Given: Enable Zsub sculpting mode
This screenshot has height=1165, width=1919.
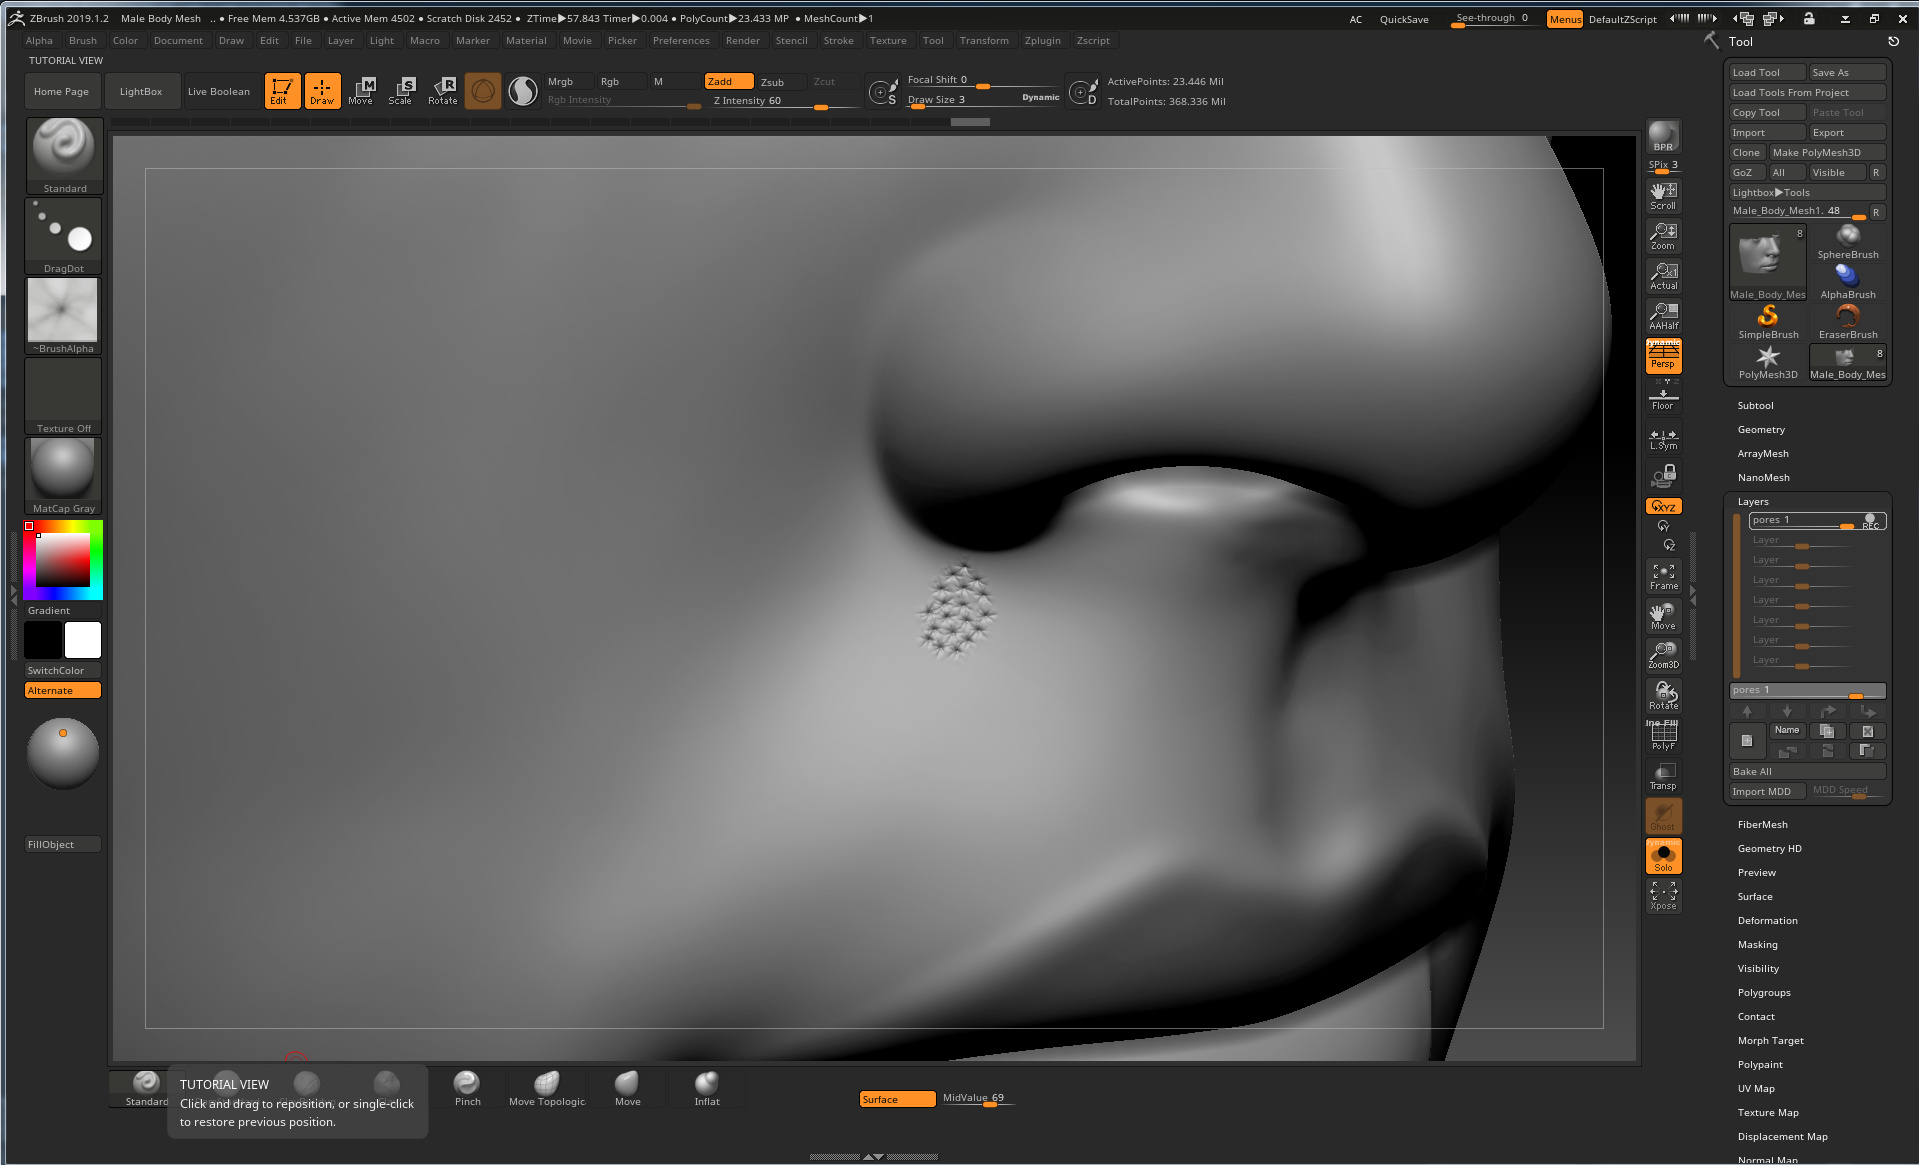Looking at the screenshot, I should coord(772,82).
